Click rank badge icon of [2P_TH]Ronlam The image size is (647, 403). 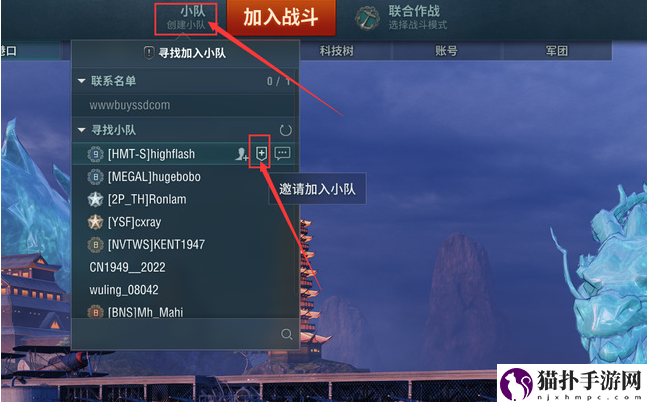(95, 199)
